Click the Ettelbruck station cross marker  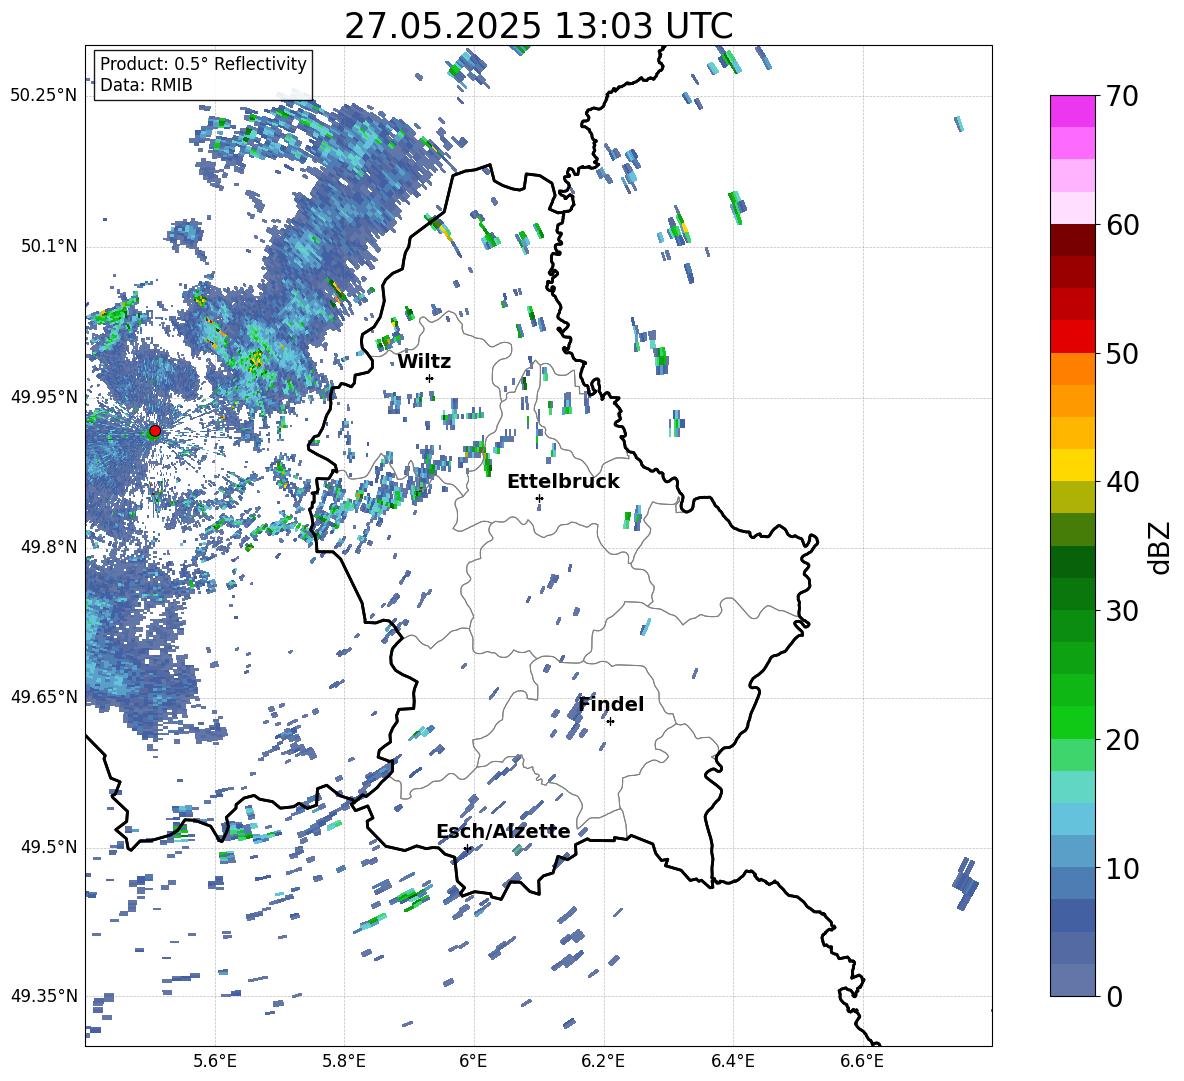[x=539, y=498]
